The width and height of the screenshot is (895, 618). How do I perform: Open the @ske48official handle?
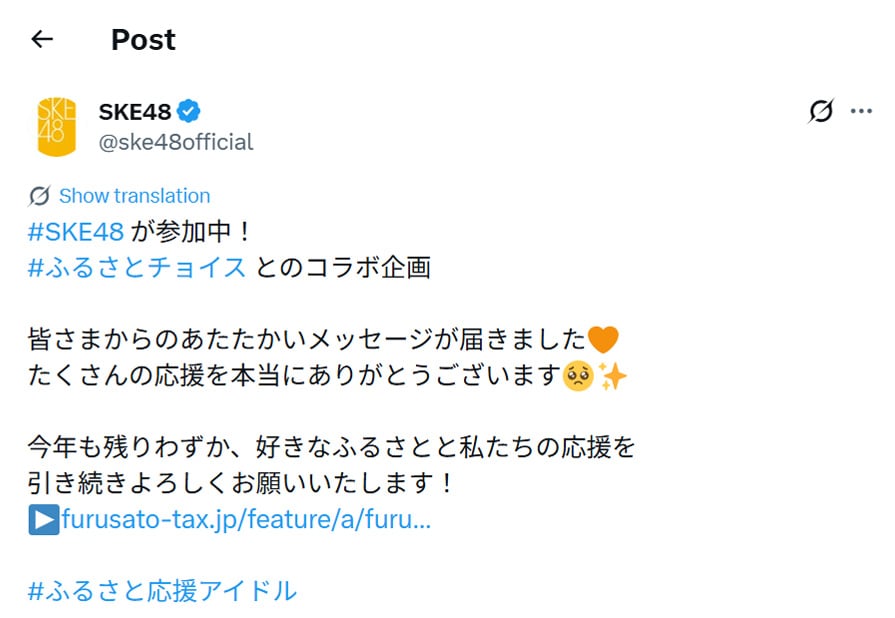pyautogui.click(x=176, y=142)
